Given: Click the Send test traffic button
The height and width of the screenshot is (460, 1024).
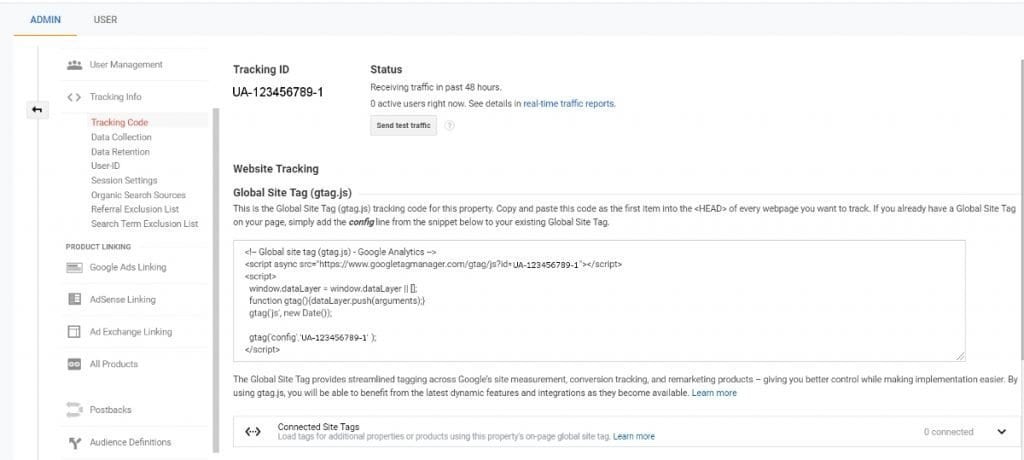Looking at the screenshot, I should point(403,125).
